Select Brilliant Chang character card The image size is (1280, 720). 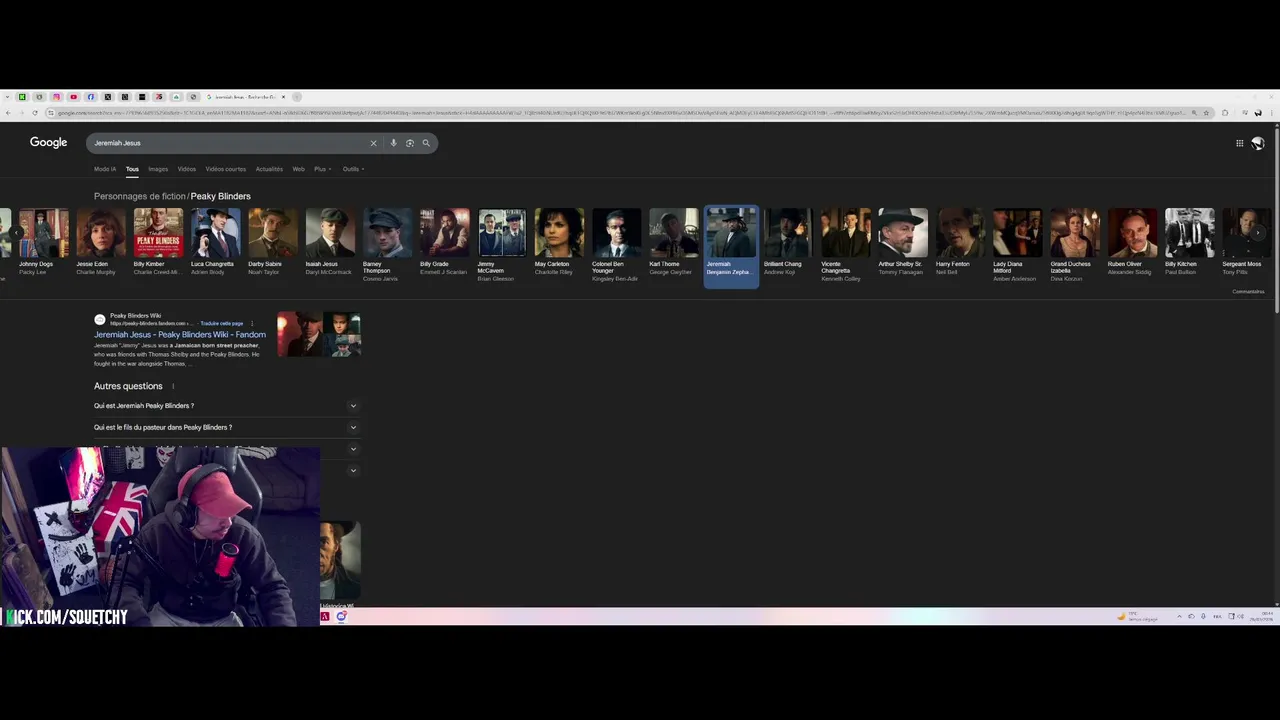click(x=789, y=245)
